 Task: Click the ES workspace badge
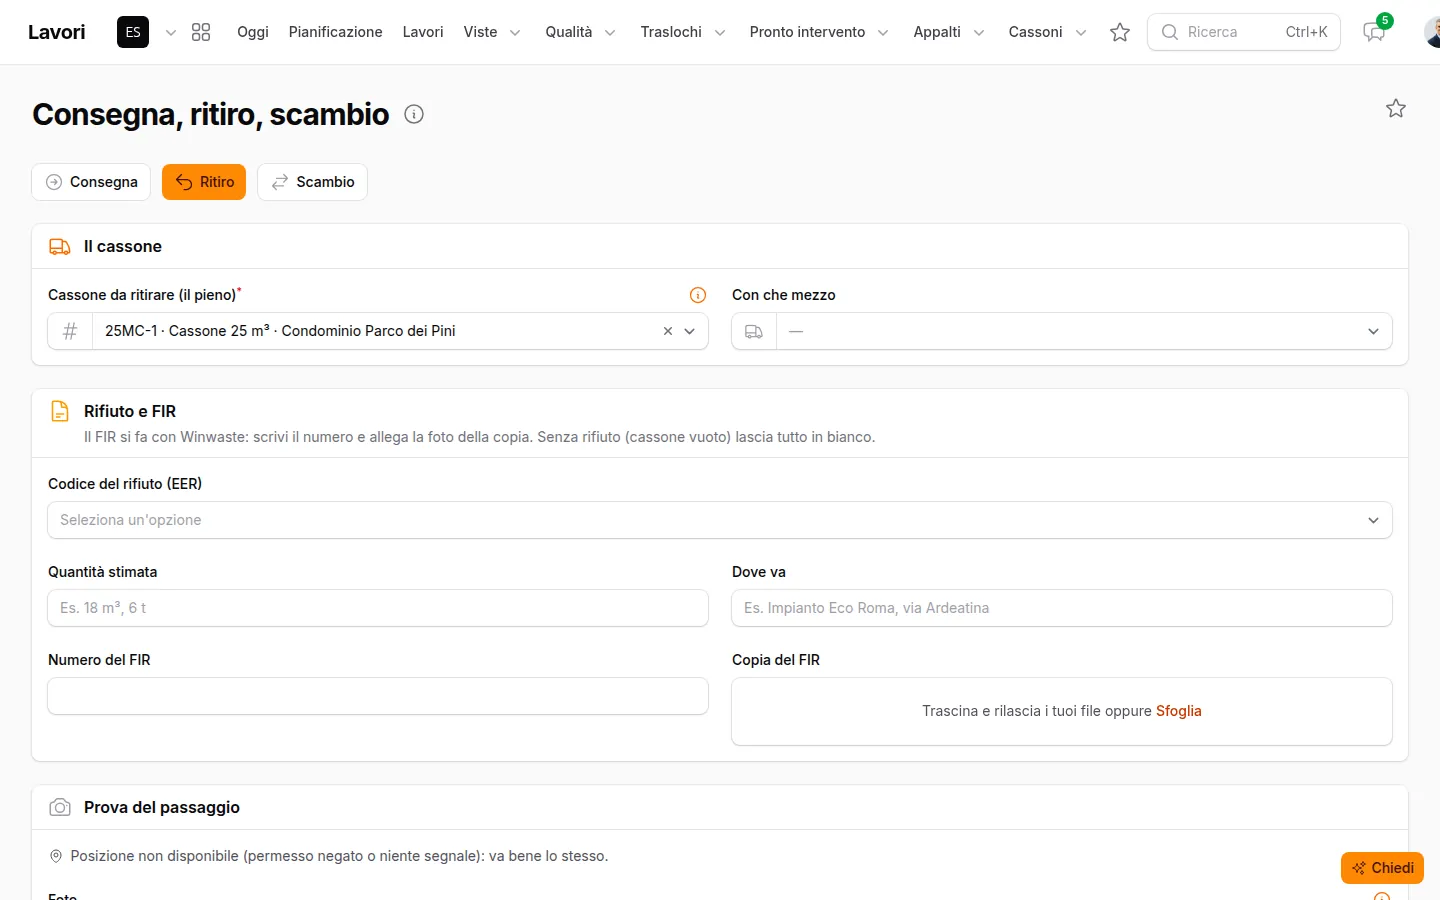(x=133, y=32)
